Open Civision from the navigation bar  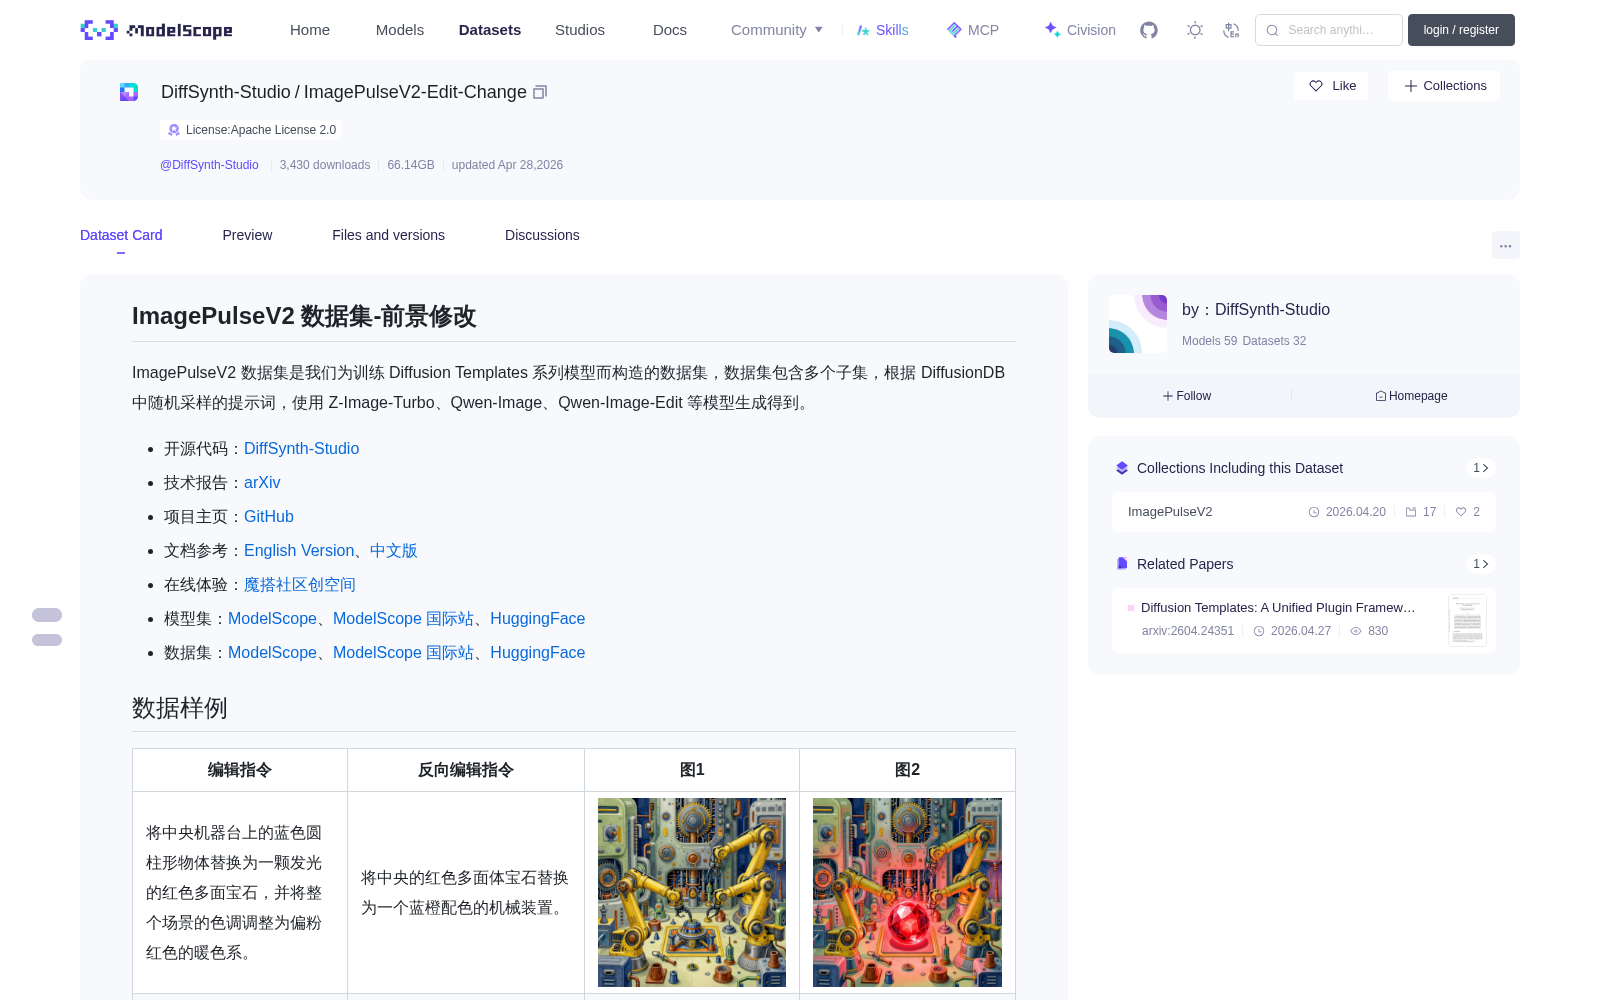pos(1080,30)
